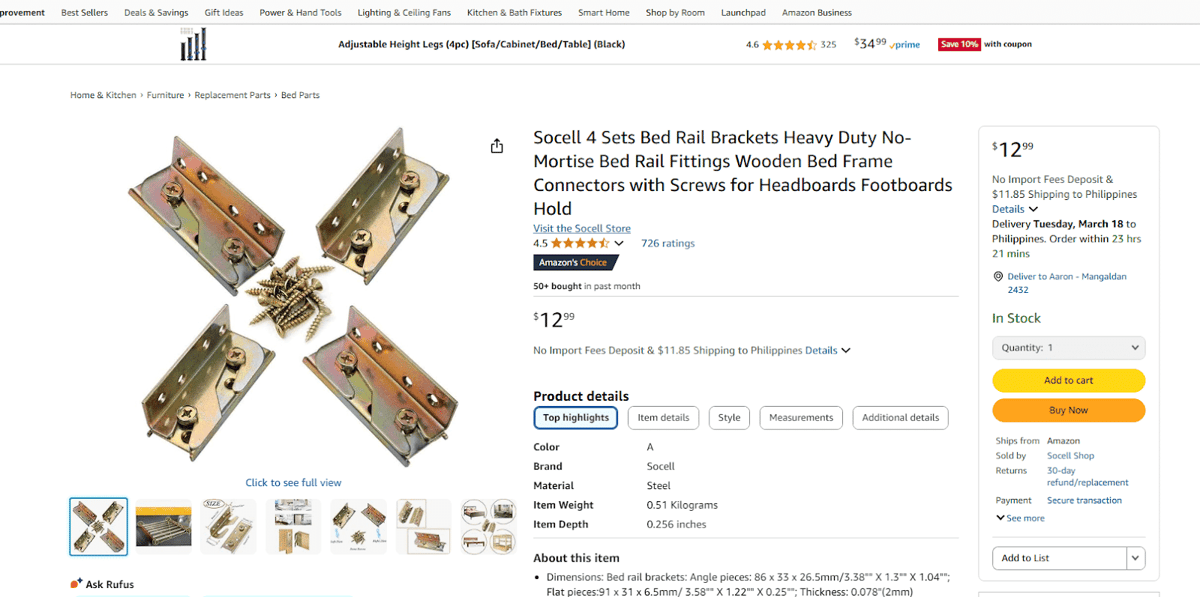
Task: Open the Smart Home menu item
Action: coord(604,13)
